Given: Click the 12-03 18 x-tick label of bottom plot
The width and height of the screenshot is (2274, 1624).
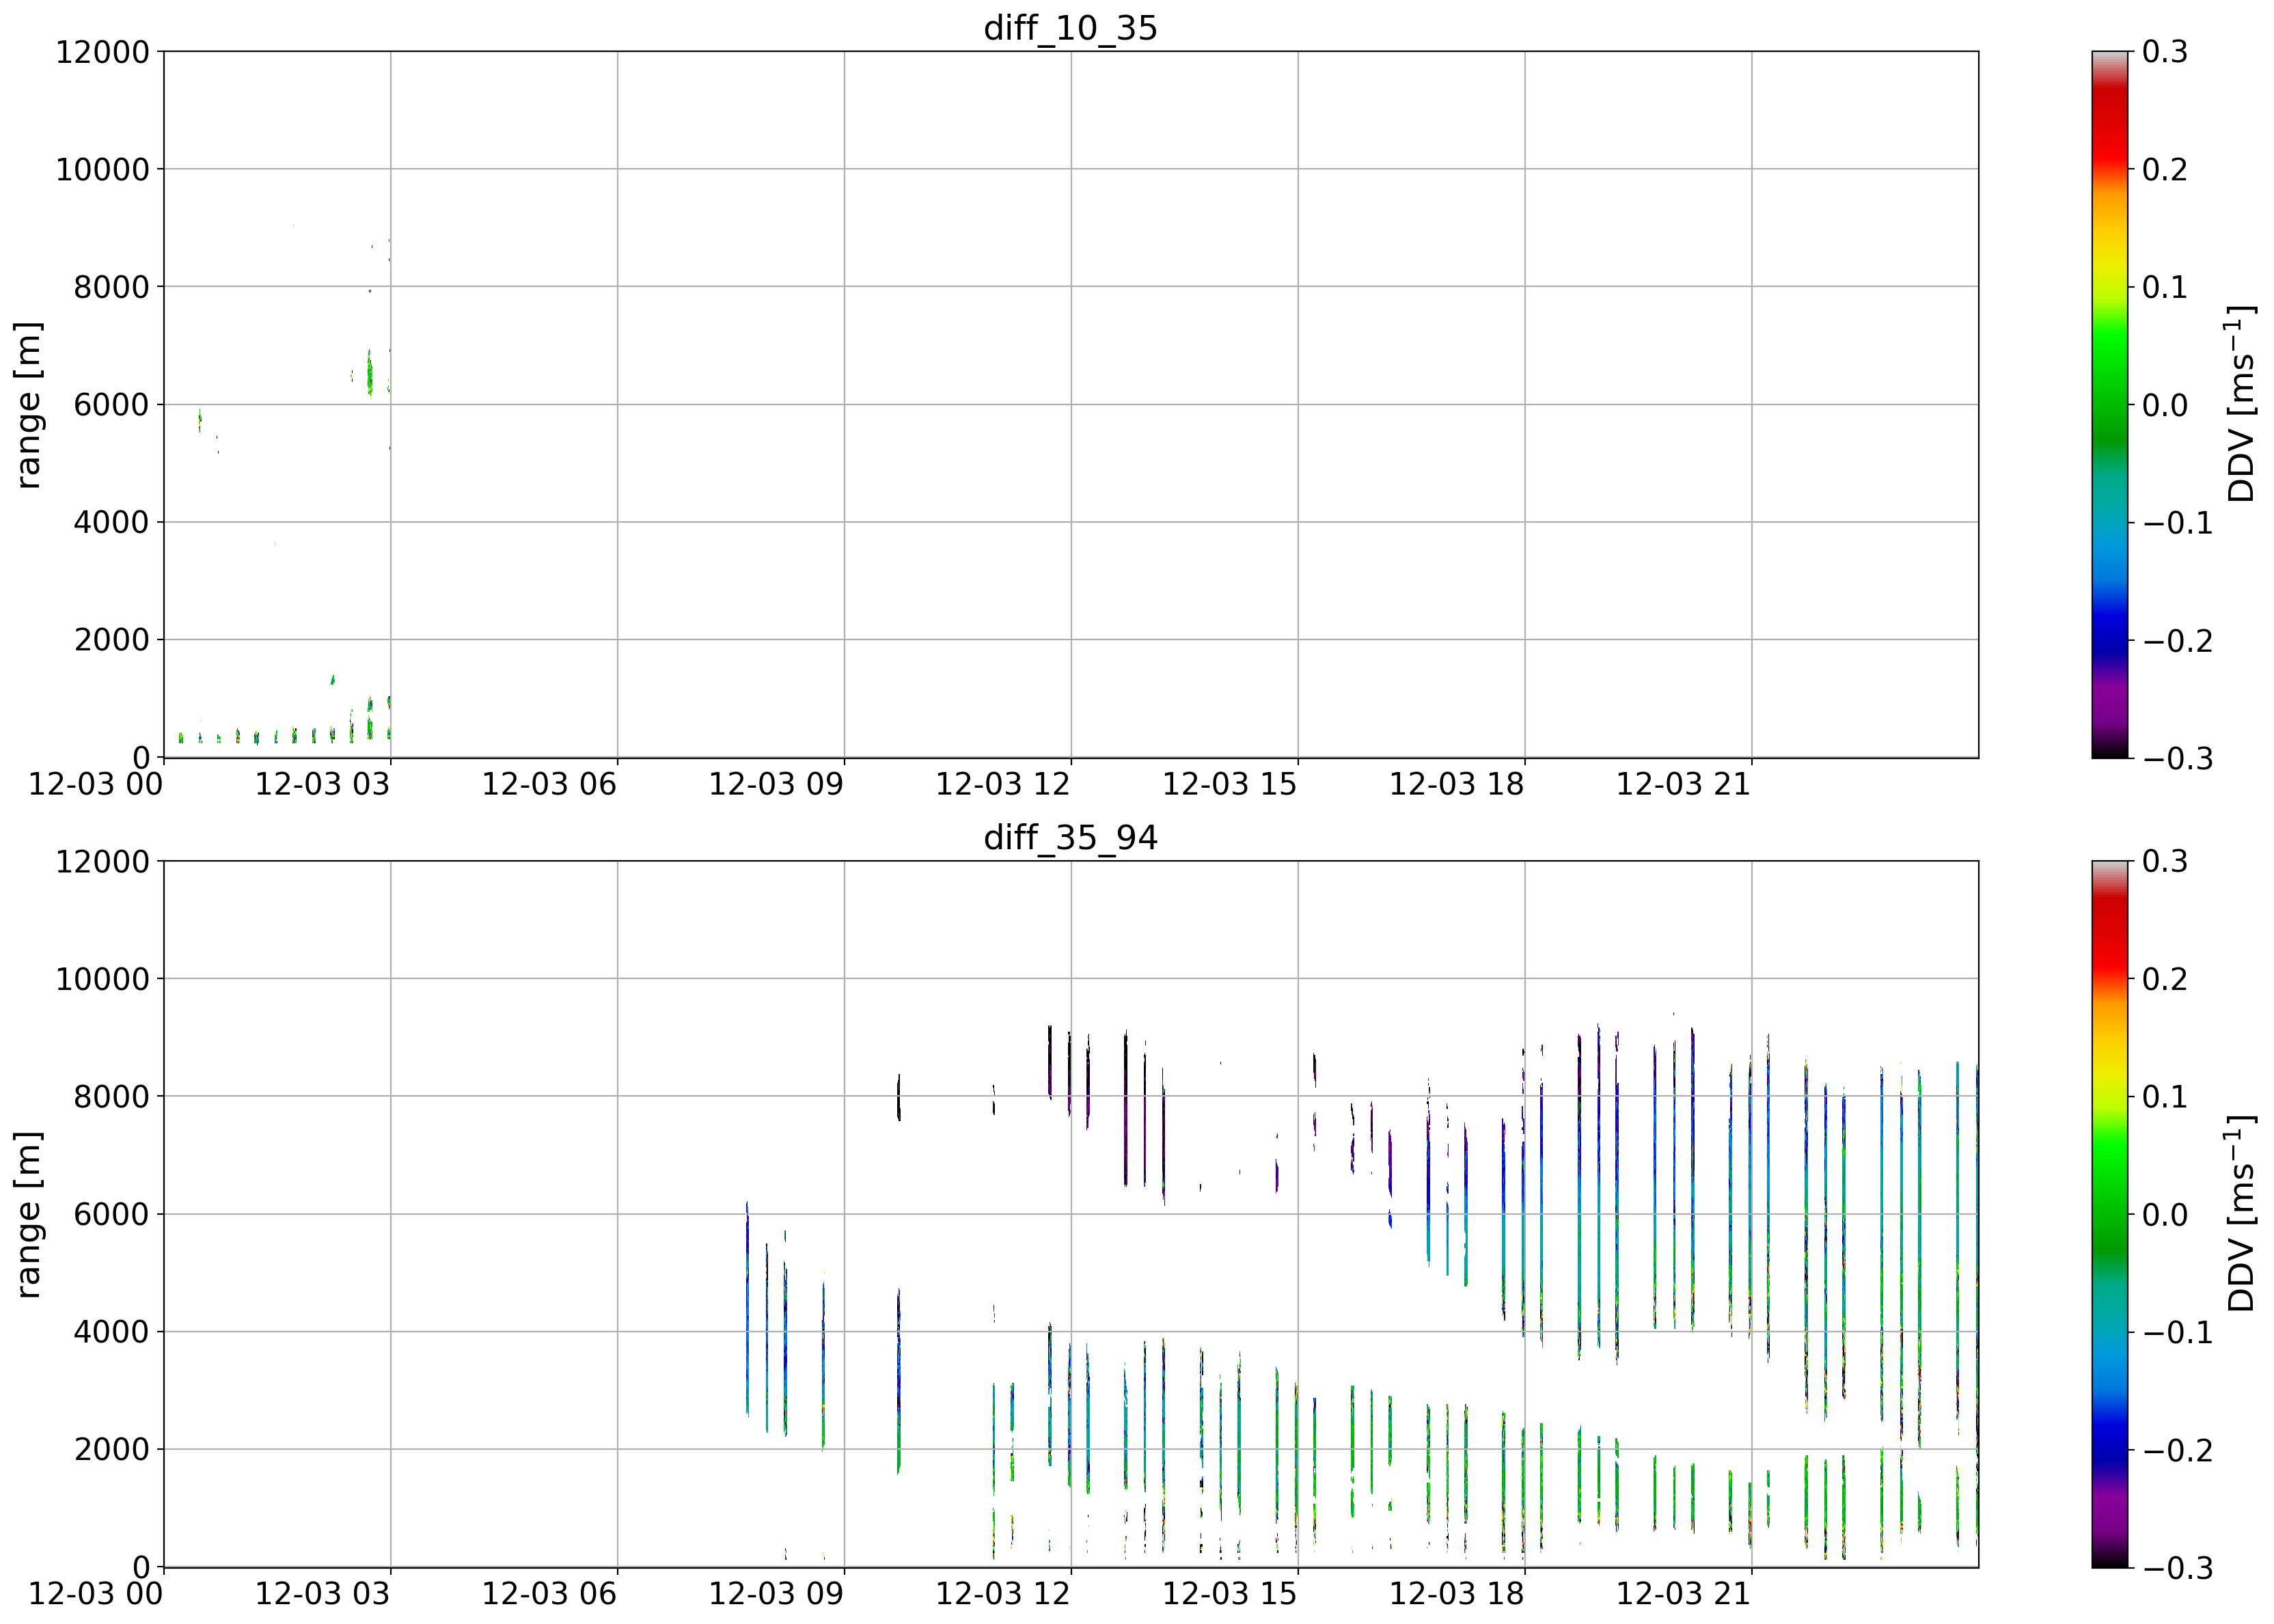Looking at the screenshot, I should coord(1457,1593).
